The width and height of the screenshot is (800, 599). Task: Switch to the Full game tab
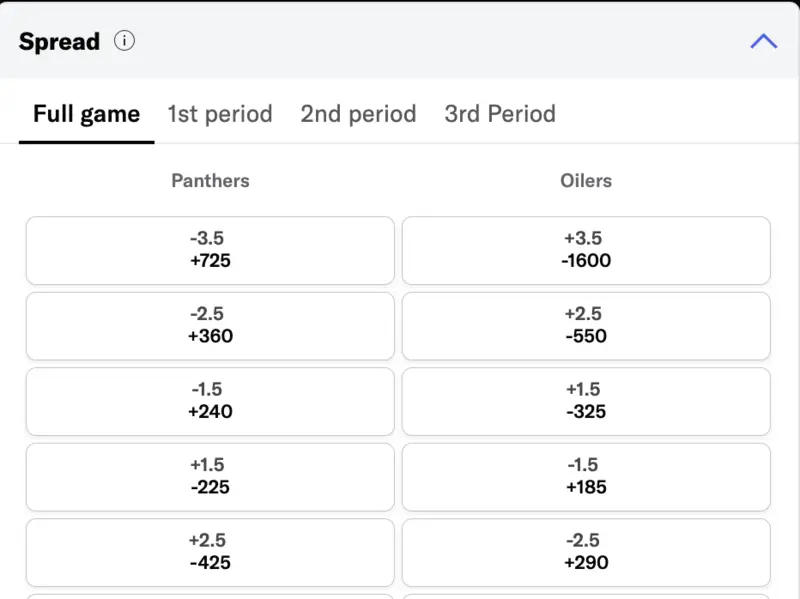pyautogui.click(x=86, y=114)
